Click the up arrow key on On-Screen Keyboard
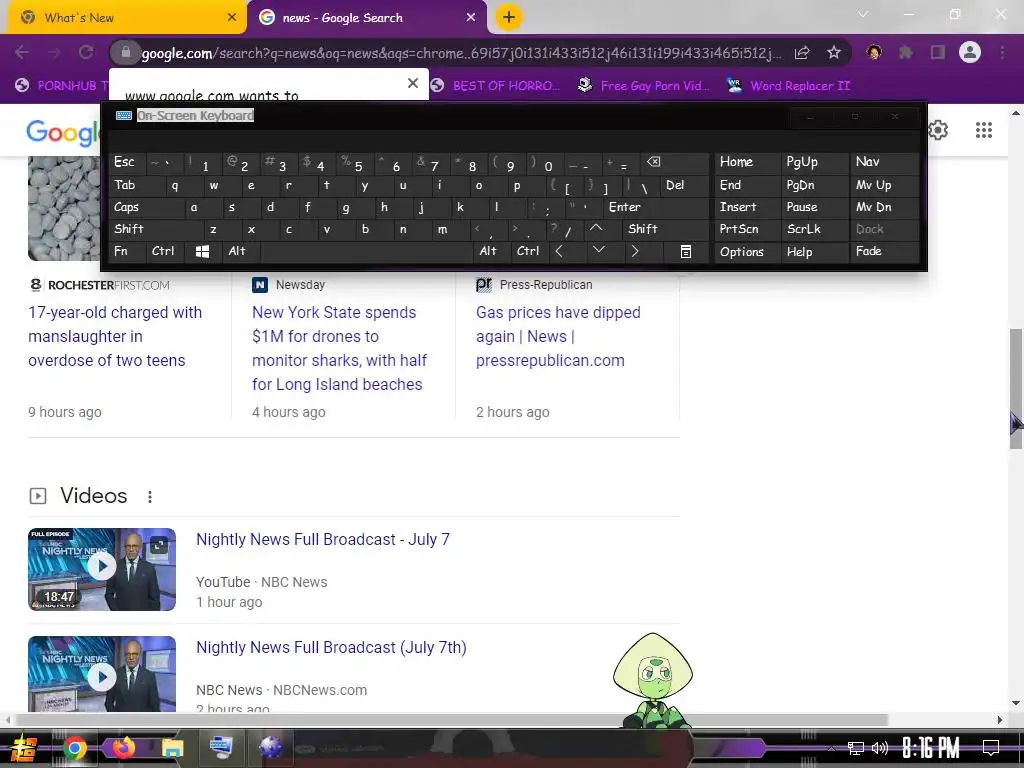This screenshot has width=1024, height=768. coord(596,229)
